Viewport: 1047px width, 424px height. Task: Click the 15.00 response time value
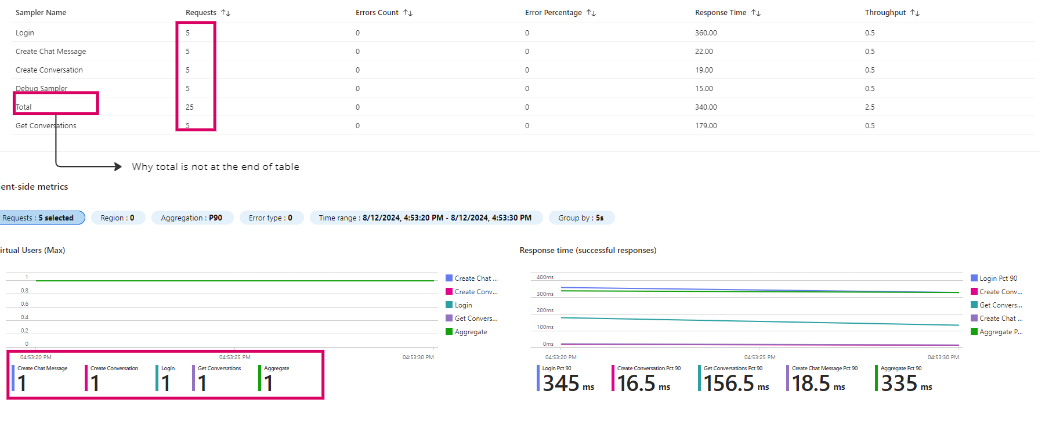[703, 89]
